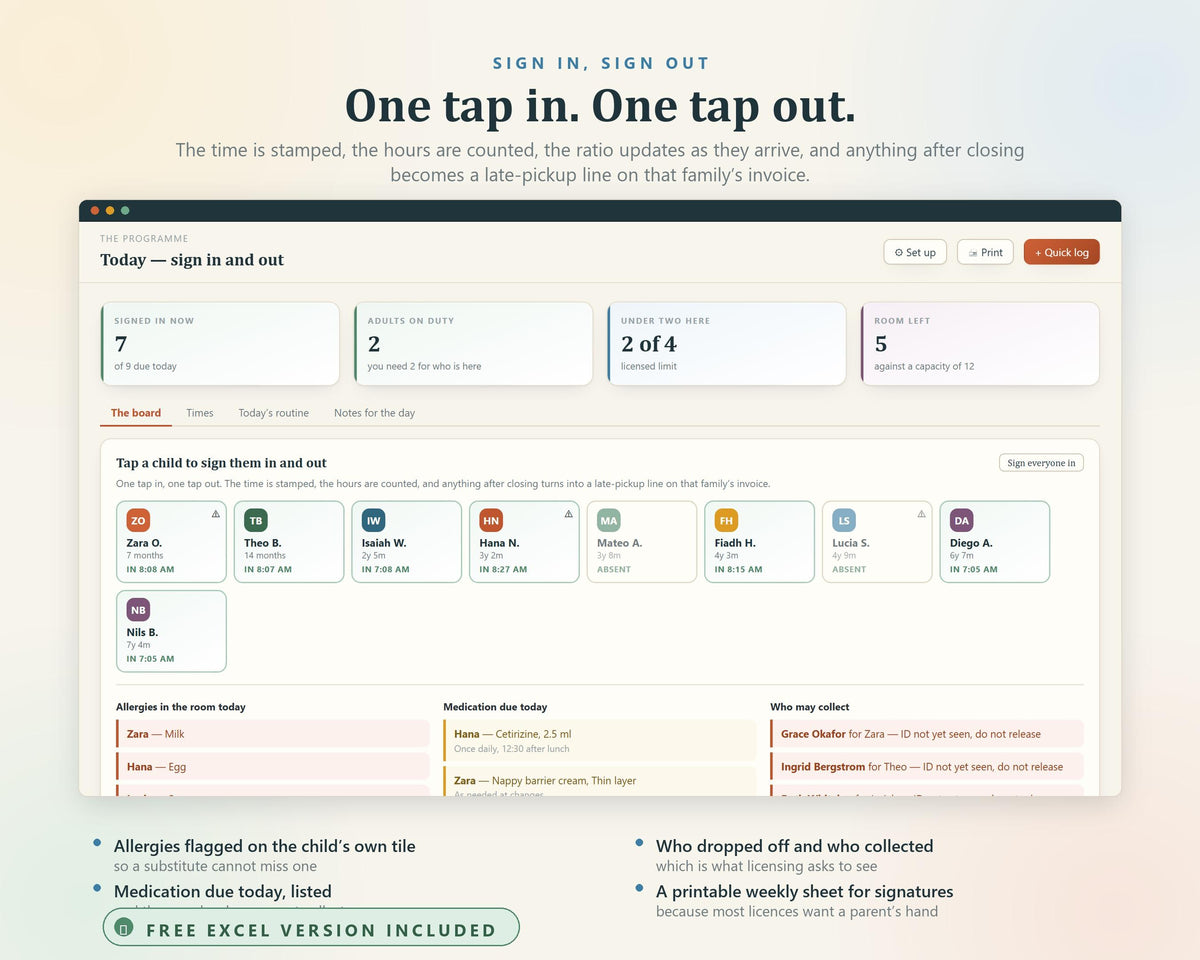Toggle sign-in for Theo B. name
Viewport: 1200px width, 960px height.
[263, 543]
